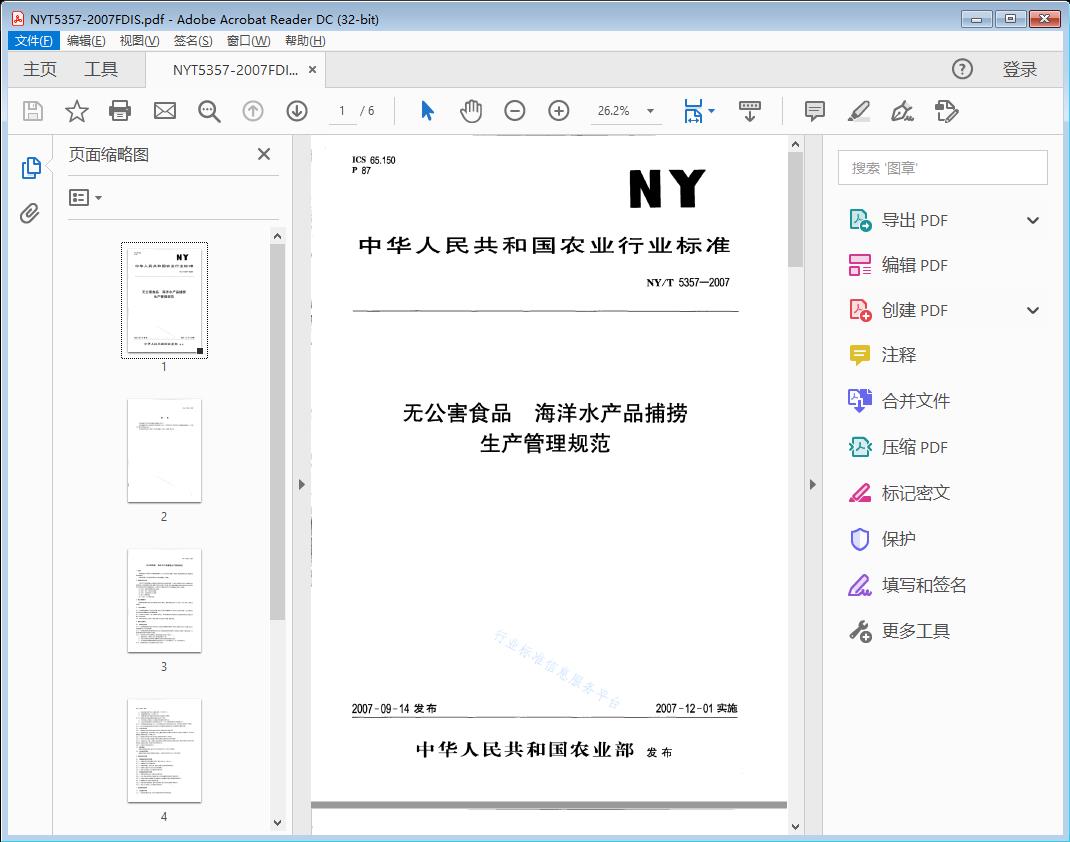1070x842 pixels.
Task: Toggle the page thumbnails panel icon
Action: [x=30, y=168]
